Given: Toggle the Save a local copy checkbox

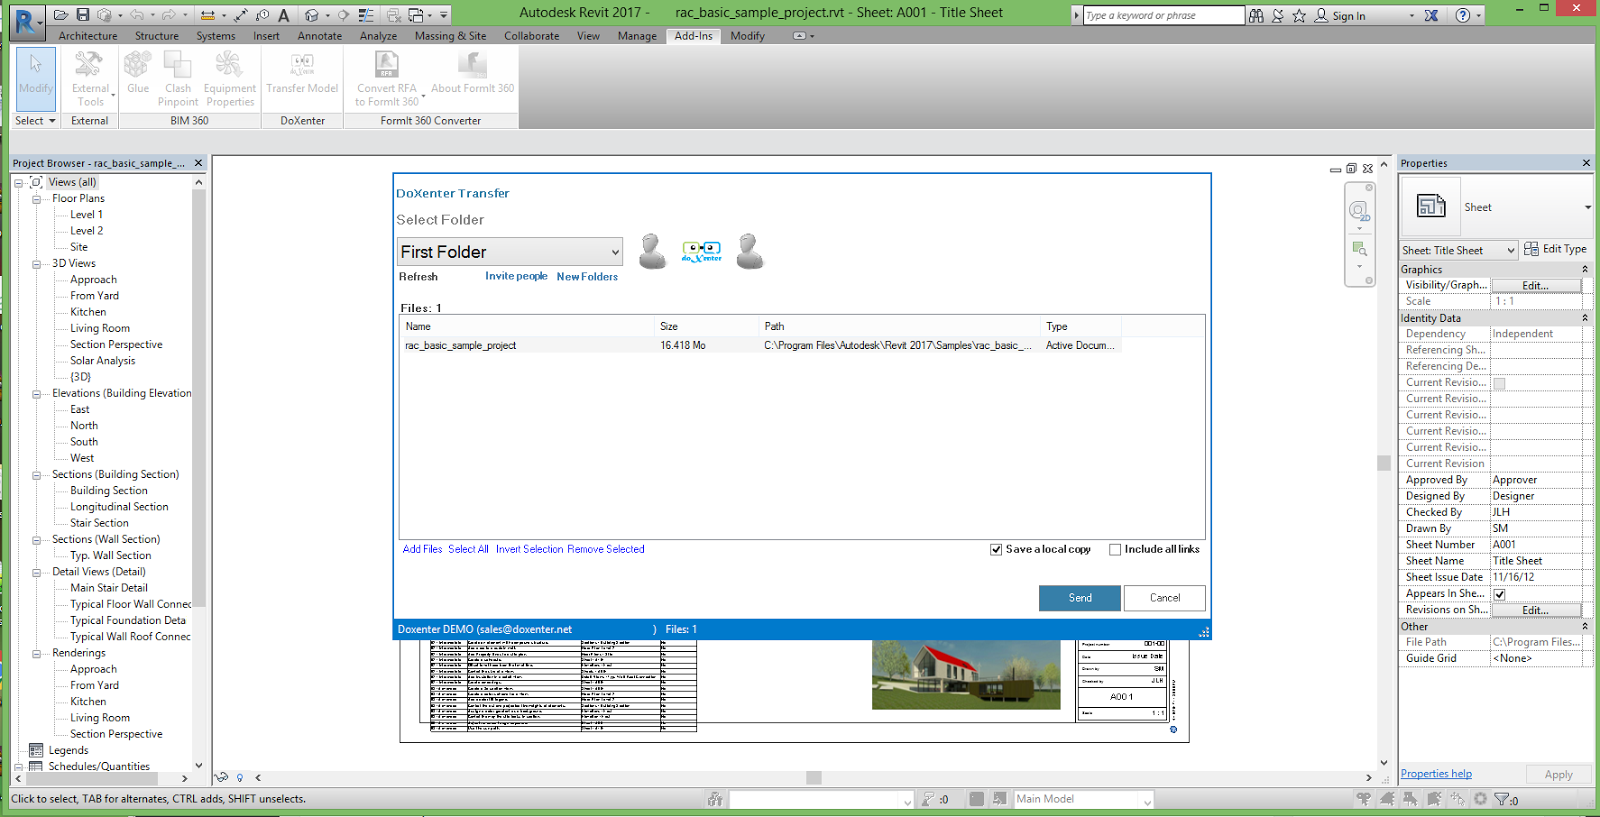Looking at the screenshot, I should pyautogui.click(x=996, y=550).
